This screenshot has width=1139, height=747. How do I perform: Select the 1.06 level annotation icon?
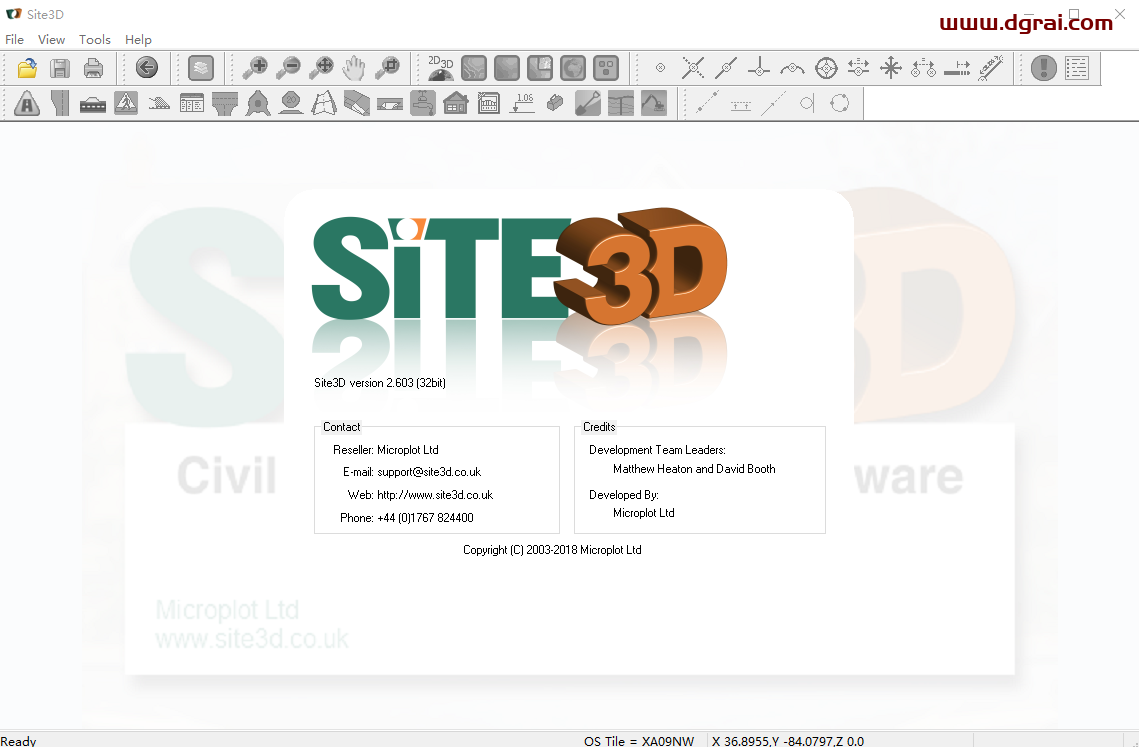(522, 103)
